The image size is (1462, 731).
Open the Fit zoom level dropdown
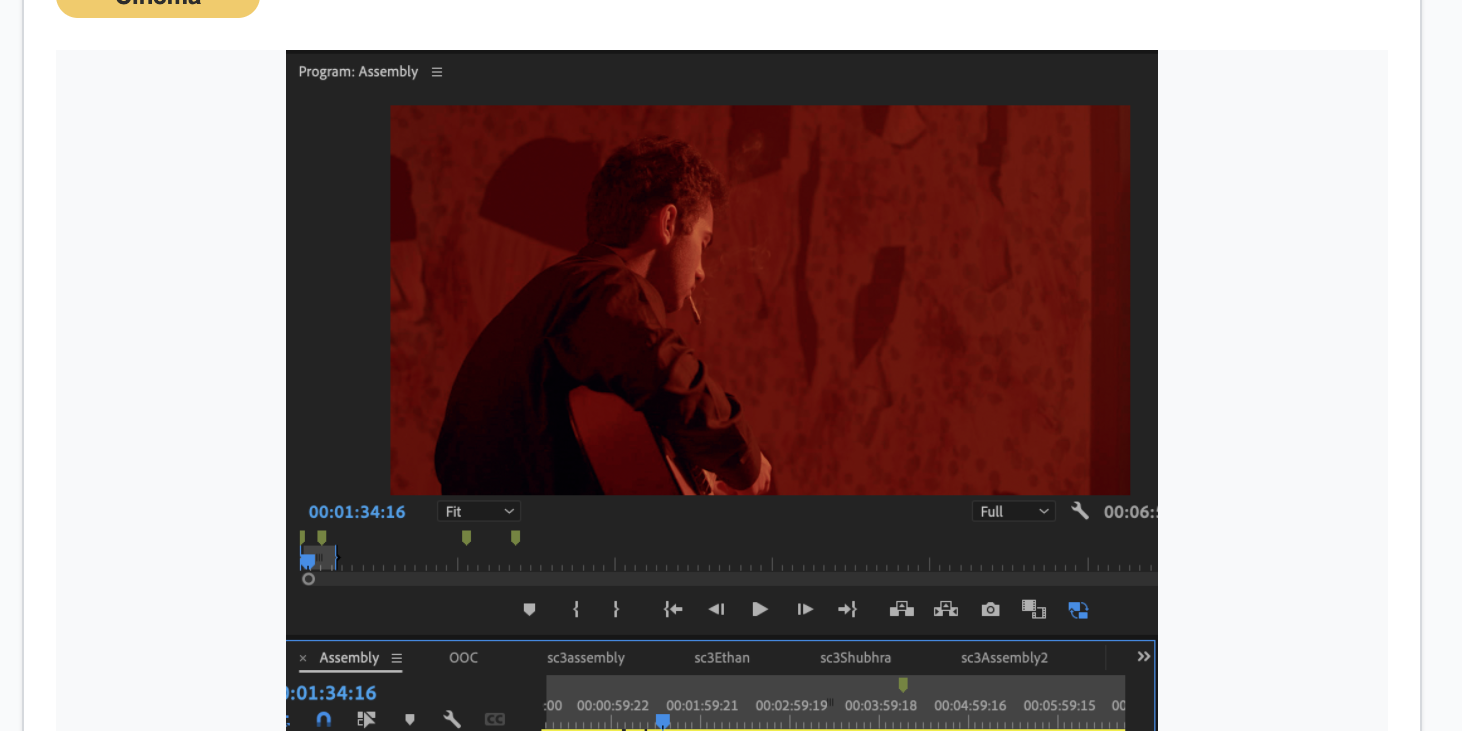point(479,512)
